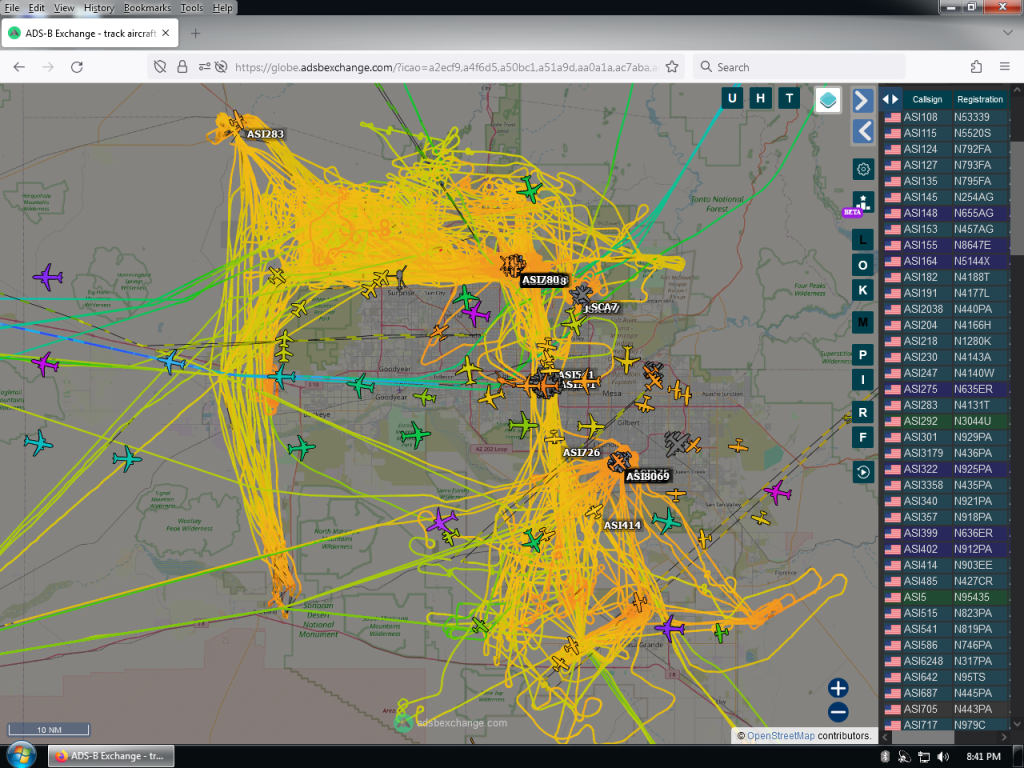
Task: Zoom in with the plus button
Action: point(838,688)
